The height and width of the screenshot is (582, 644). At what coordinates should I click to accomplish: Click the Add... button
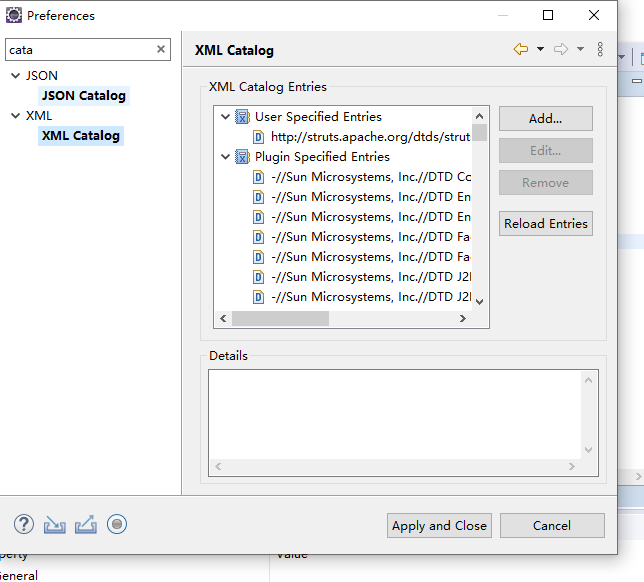546,119
